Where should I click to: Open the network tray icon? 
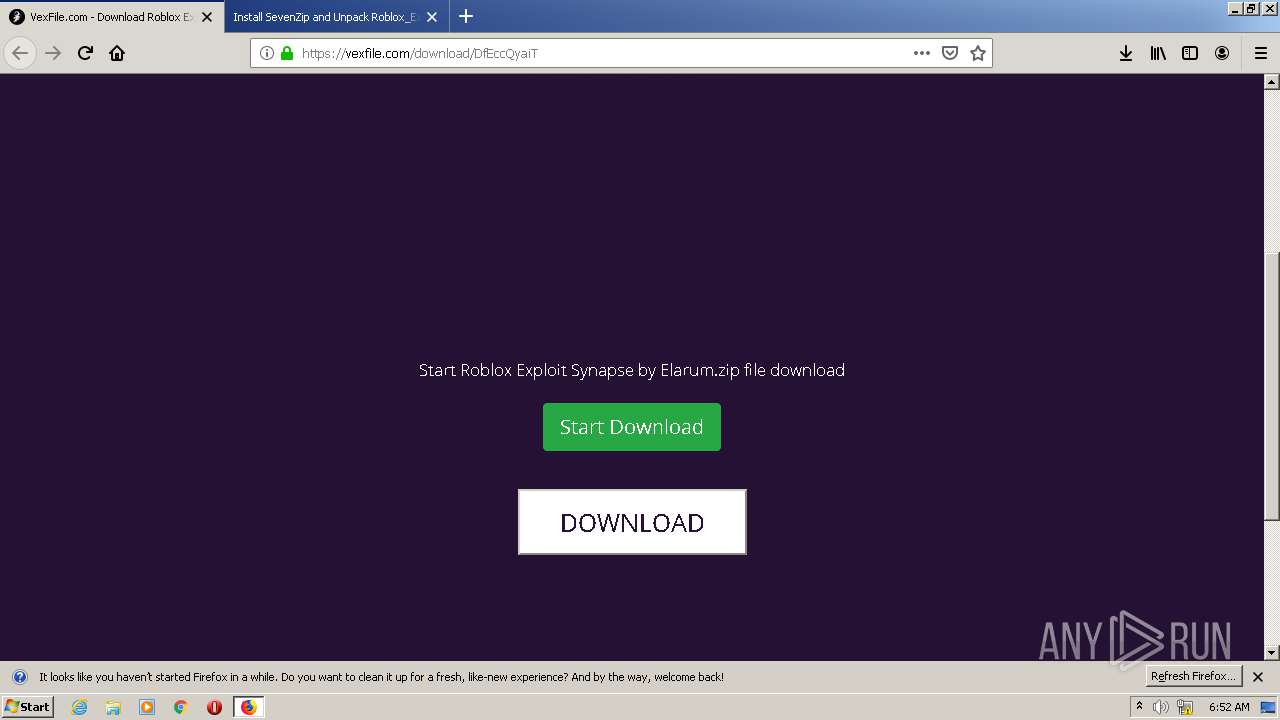click(x=1185, y=707)
